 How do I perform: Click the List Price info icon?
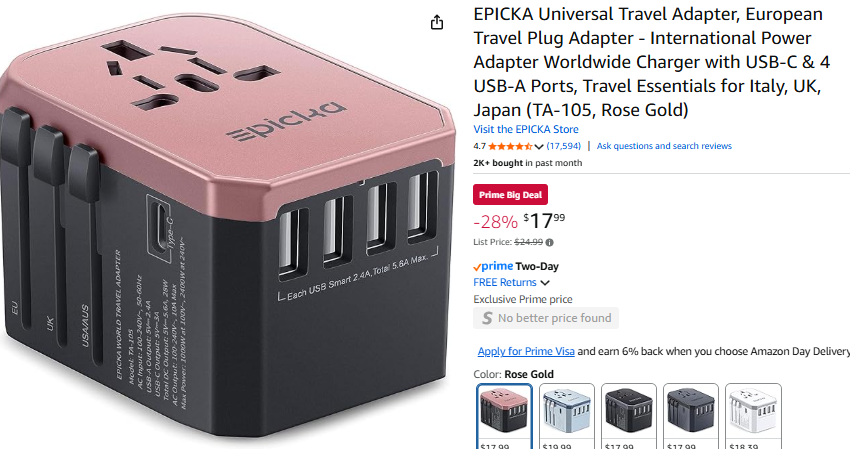coord(550,242)
